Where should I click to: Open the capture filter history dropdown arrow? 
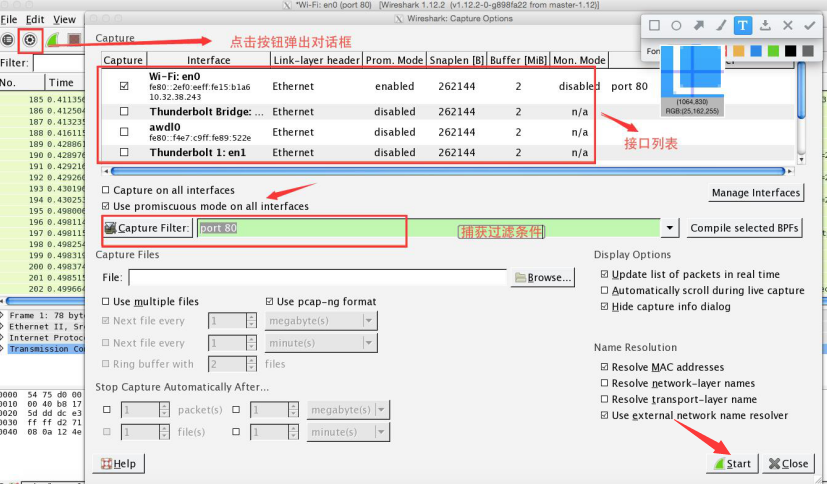[x=669, y=228]
